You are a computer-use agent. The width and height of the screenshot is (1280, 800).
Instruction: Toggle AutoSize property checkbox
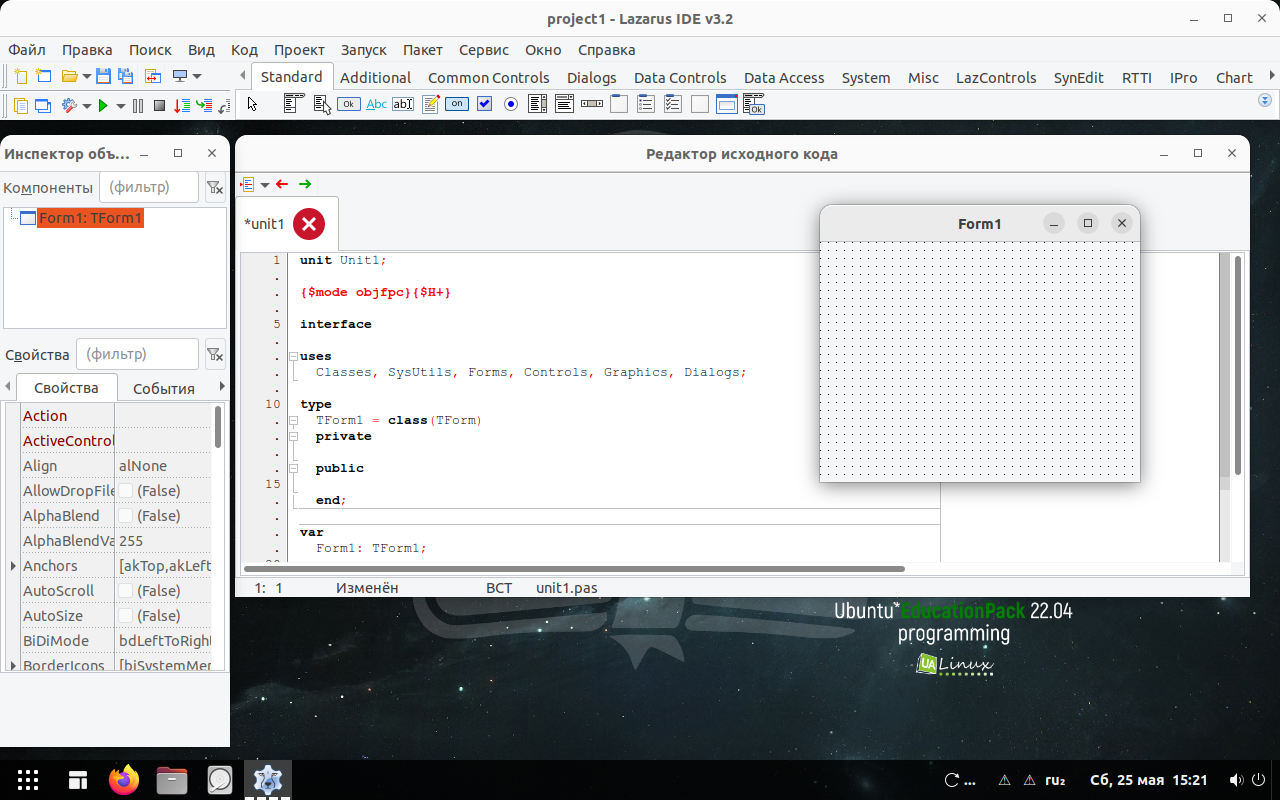click(x=126, y=616)
